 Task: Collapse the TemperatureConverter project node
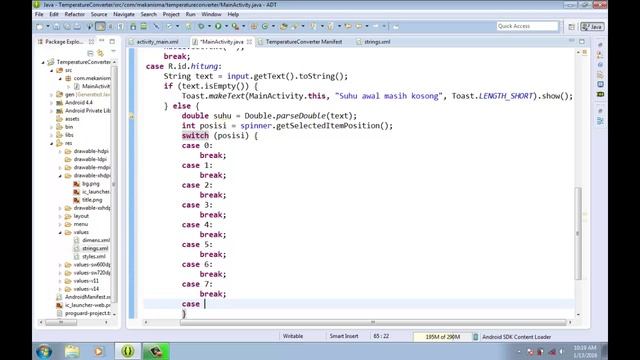43,62
